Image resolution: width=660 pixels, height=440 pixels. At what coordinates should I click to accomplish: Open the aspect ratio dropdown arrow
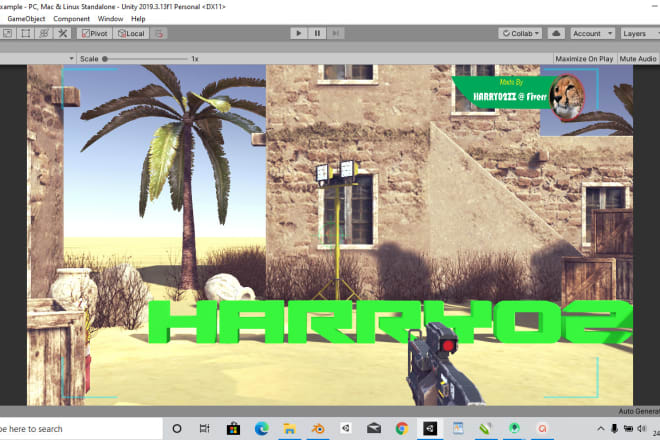pos(71,59)
